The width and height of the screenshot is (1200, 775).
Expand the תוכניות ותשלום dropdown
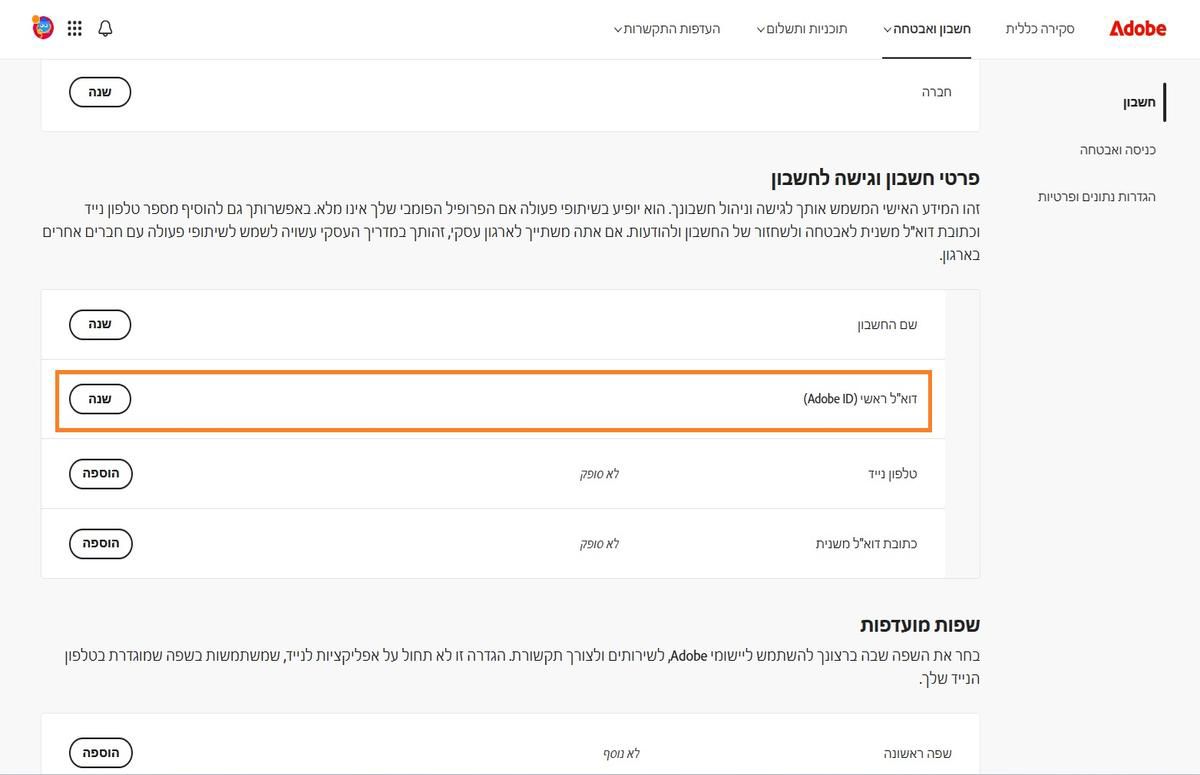coord(761,28)
